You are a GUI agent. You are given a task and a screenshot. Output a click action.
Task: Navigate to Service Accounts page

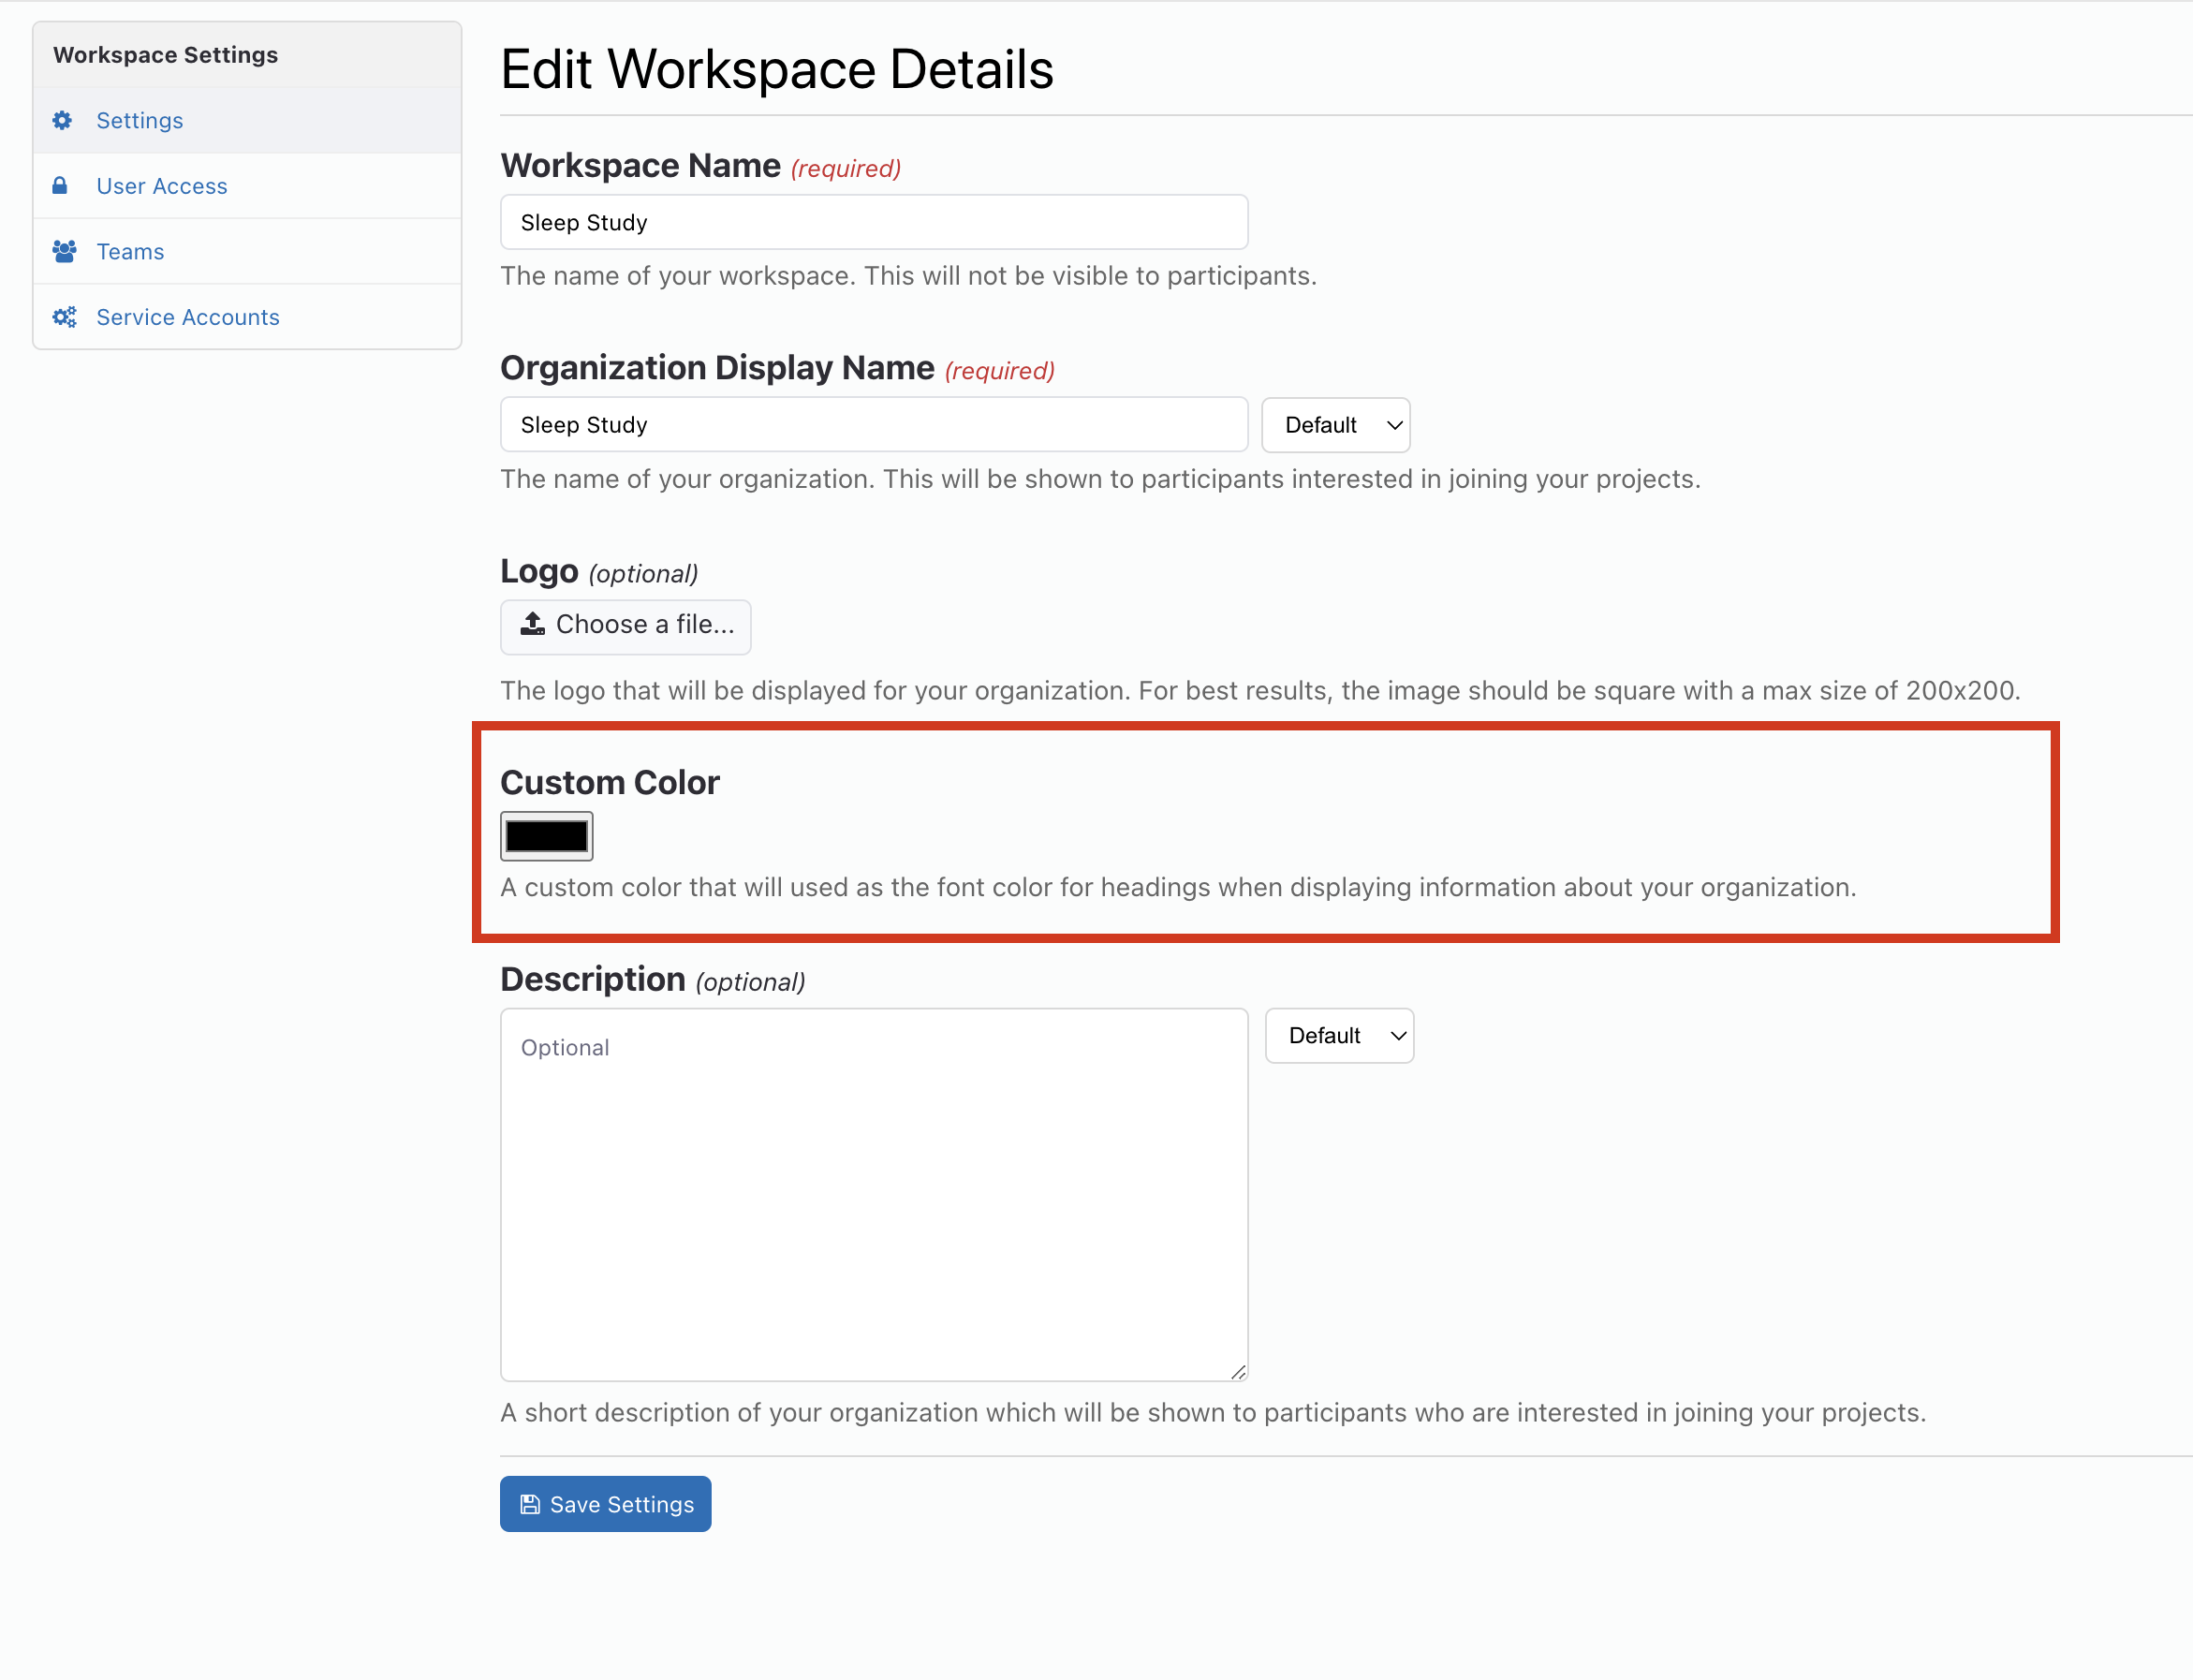pyautogui.click(x=188, y=317)
